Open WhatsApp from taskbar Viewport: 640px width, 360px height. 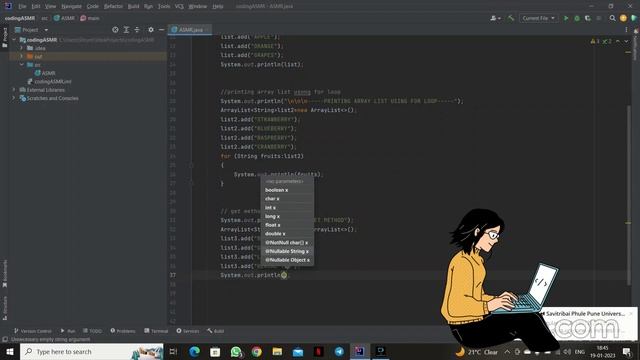(x=236, y=351)
